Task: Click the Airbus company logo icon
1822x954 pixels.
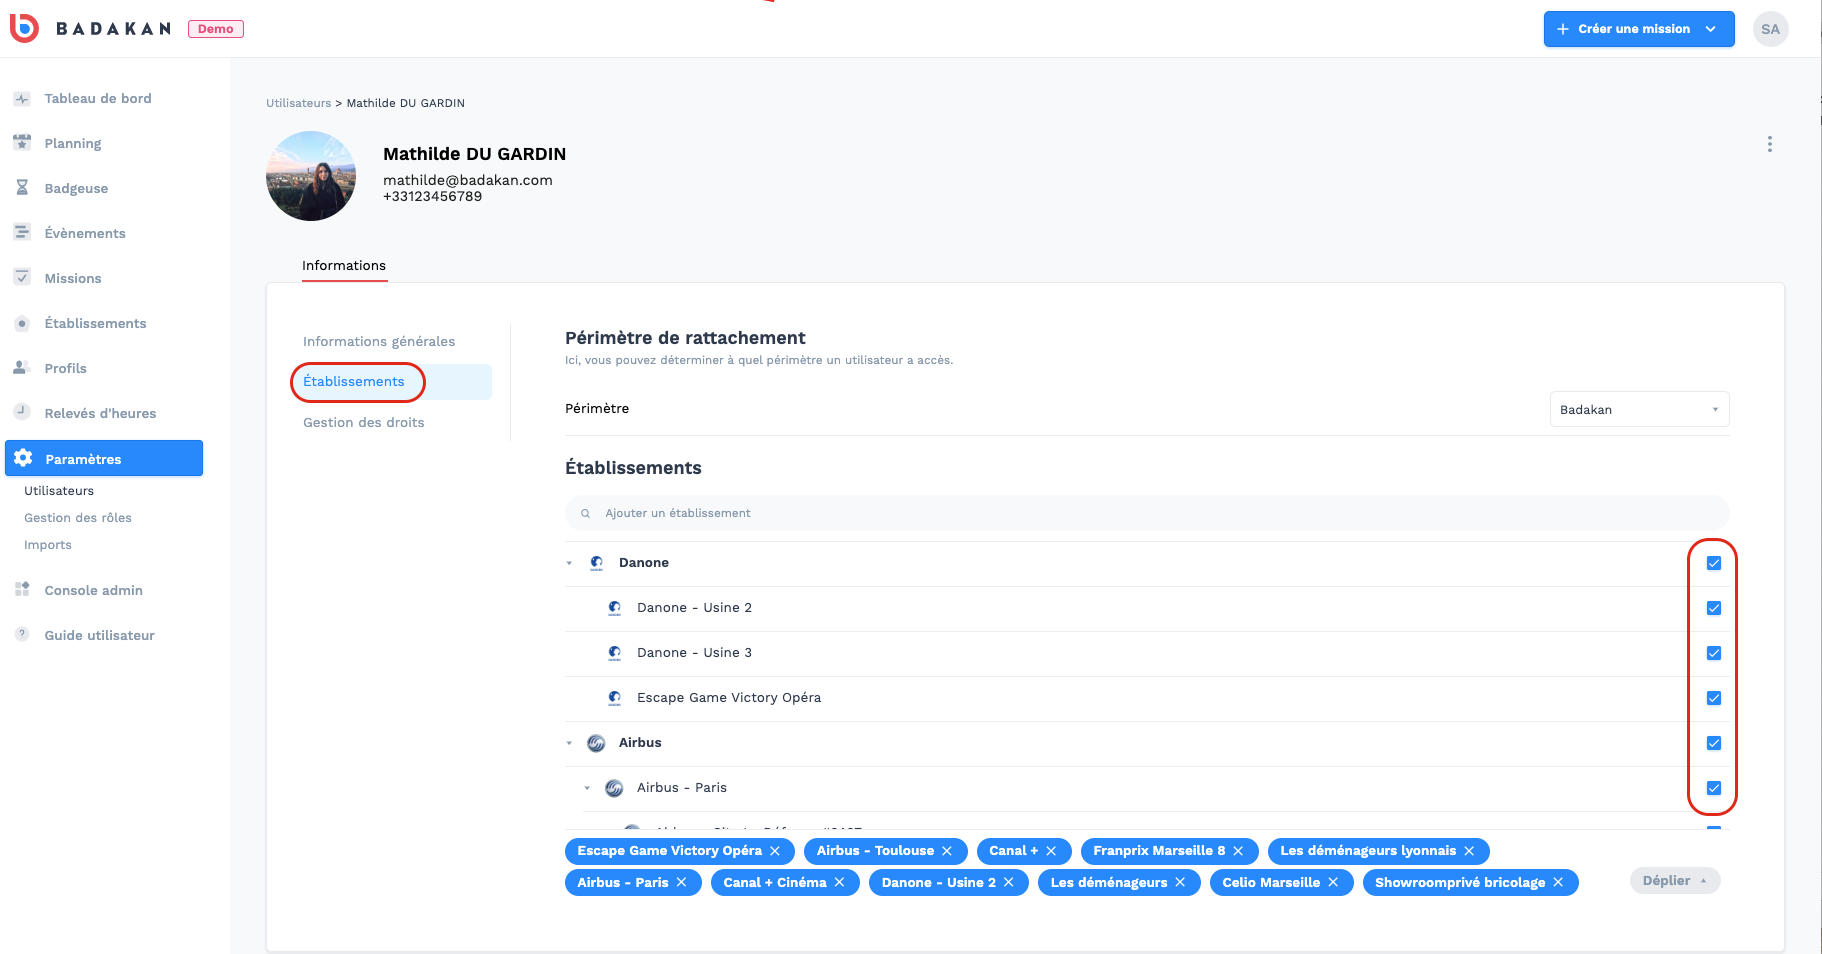Action: [x=596, y=743]
